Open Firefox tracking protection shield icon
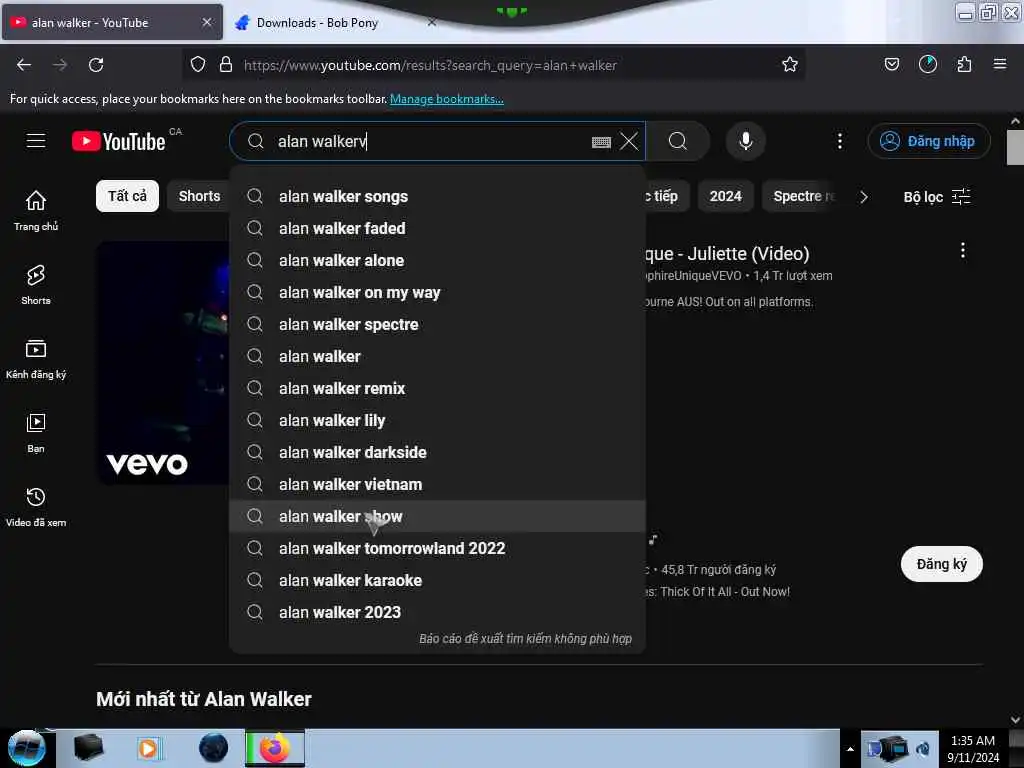Viewport: 1024px width, 768px height. pos(198,65)
